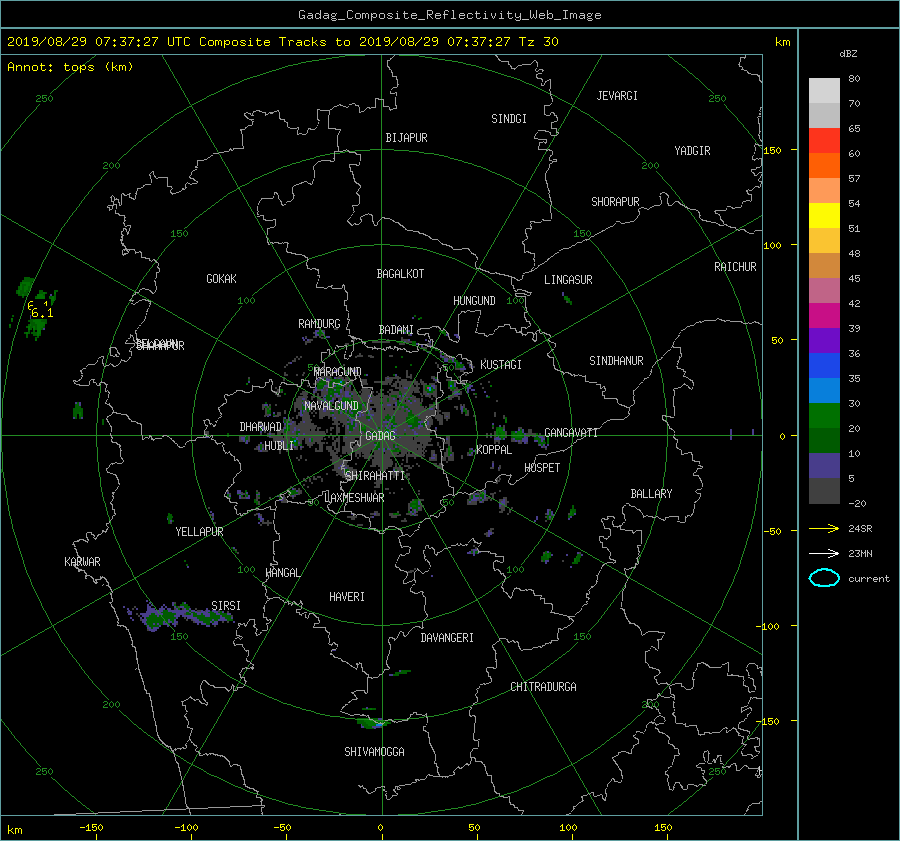Click the -100 bottom axis tick label
This screenshot has width=900, height=841.
pyautogui.click(x=186, y=828)
